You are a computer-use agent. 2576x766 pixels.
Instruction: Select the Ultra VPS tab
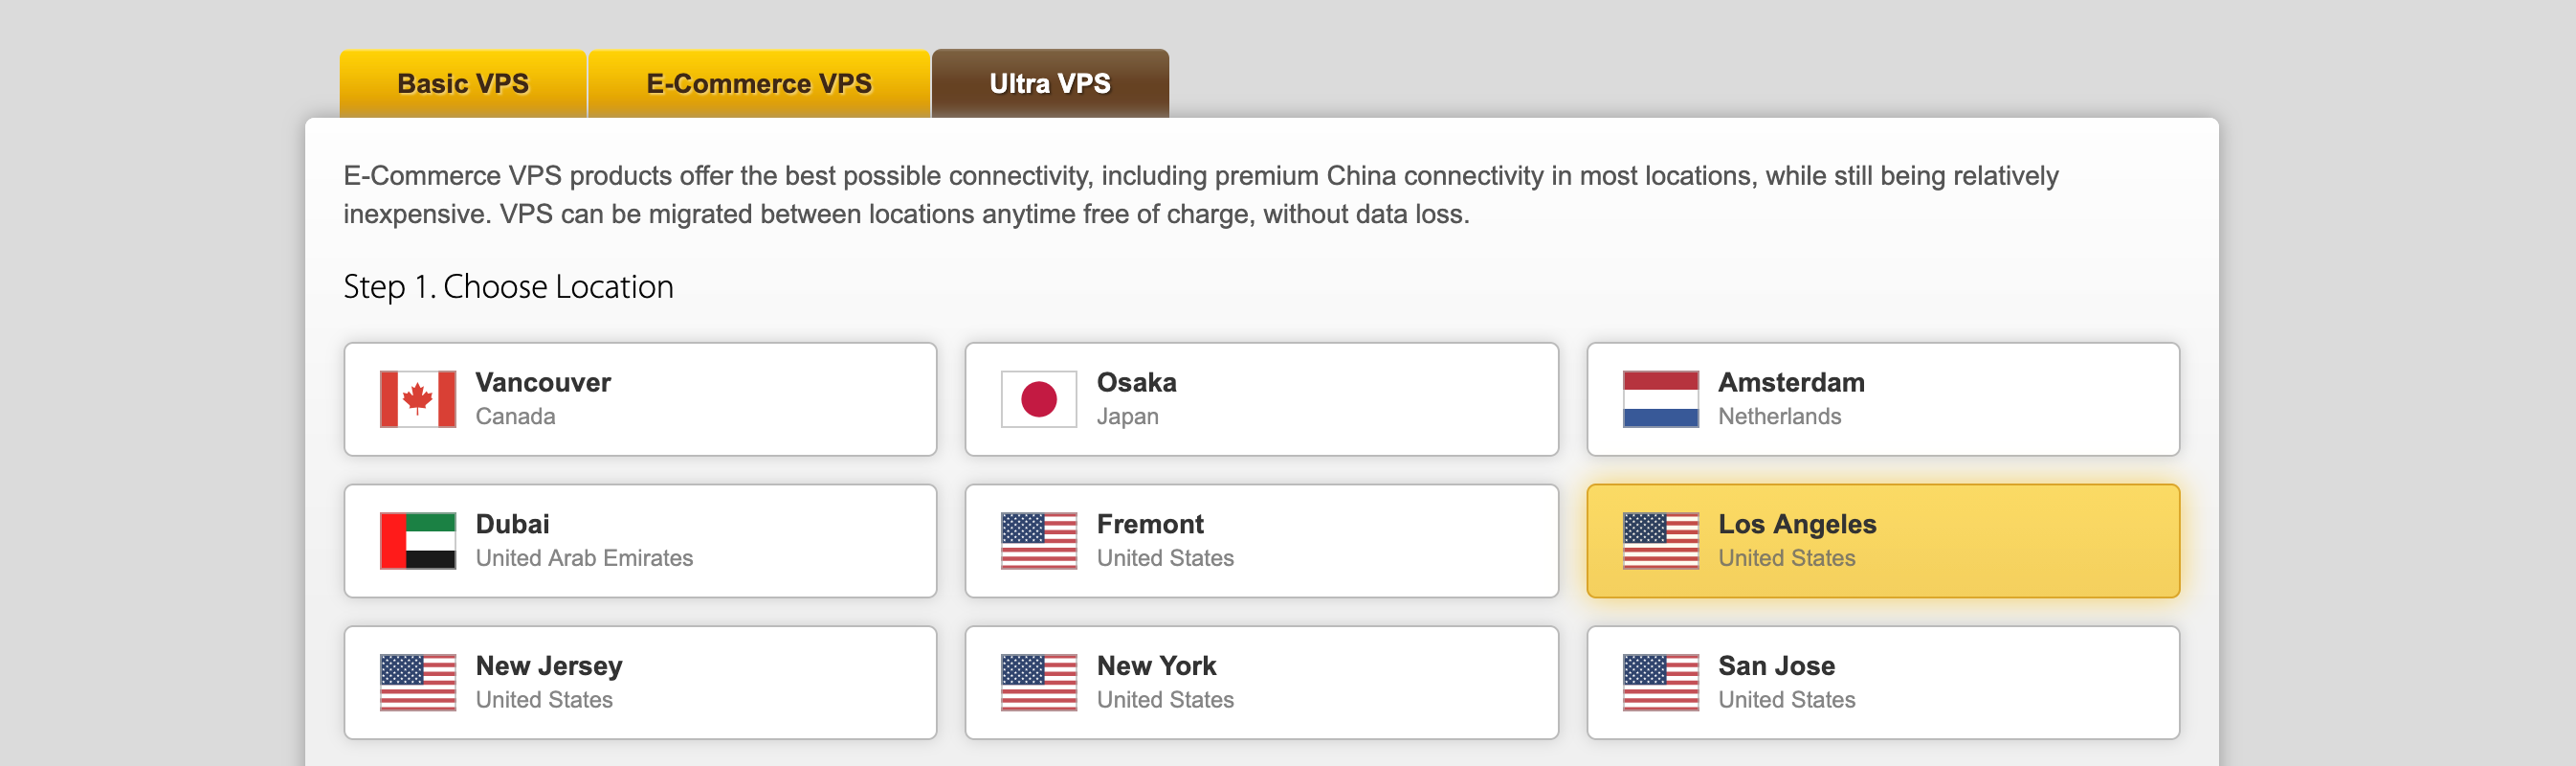pos(1050,84)
